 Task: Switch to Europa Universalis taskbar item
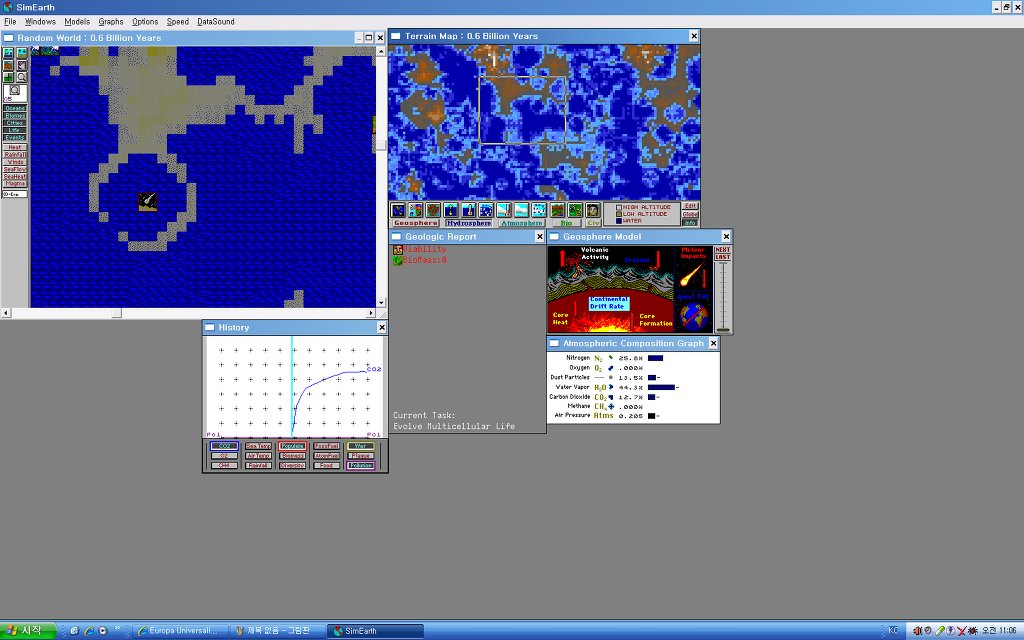(x=180, y=631)
